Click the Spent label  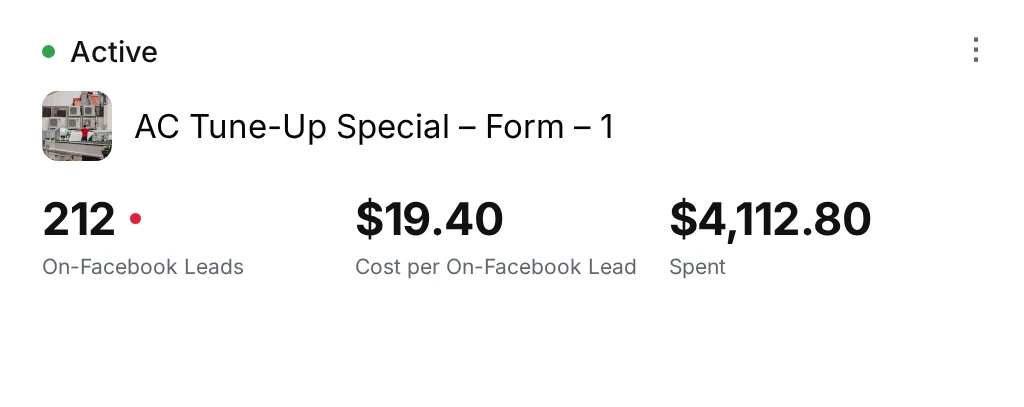[x=697, y=267]
